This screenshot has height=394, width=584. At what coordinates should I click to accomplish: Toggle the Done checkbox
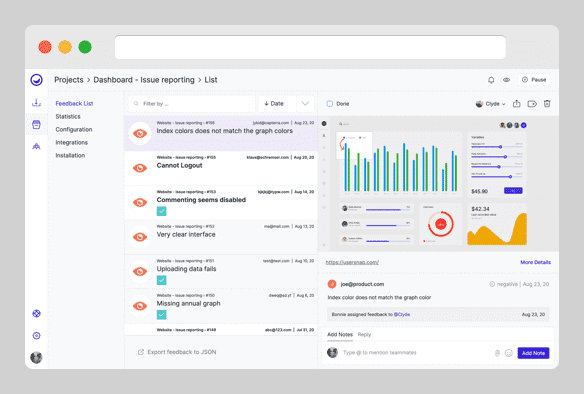[x=330, y=104]
